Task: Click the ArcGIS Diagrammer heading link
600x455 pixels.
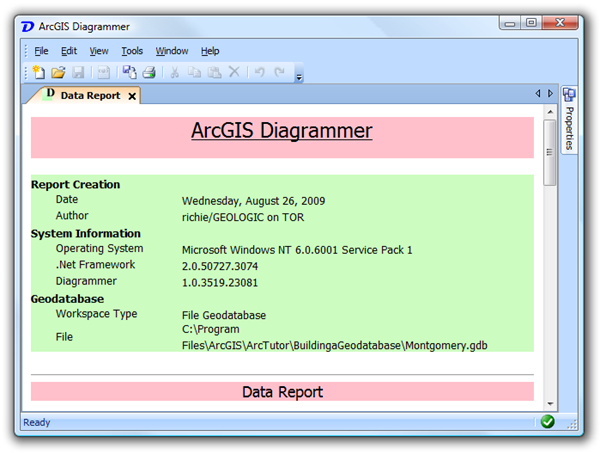Action: coord(281,131)
